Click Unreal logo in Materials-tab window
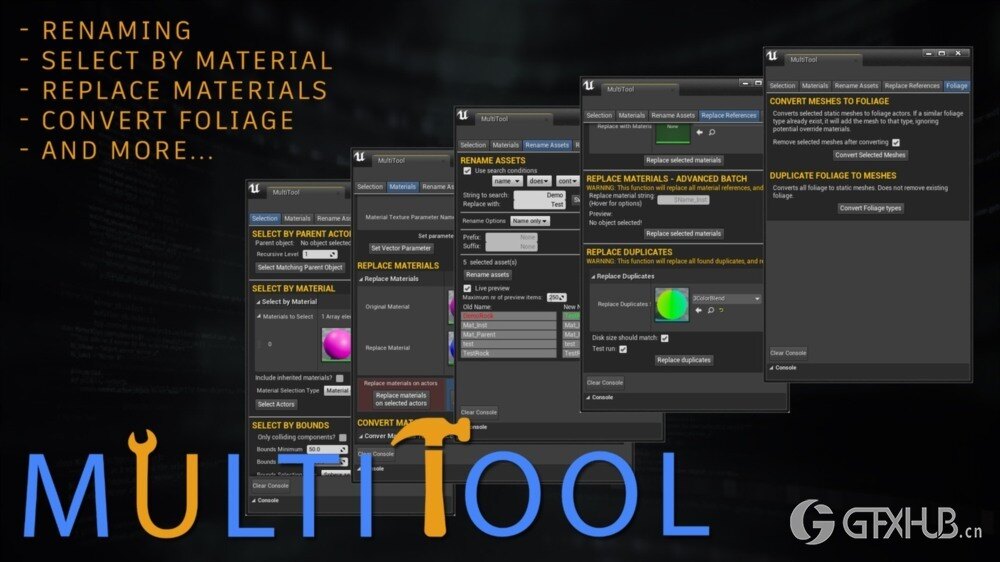 (360, 157)
